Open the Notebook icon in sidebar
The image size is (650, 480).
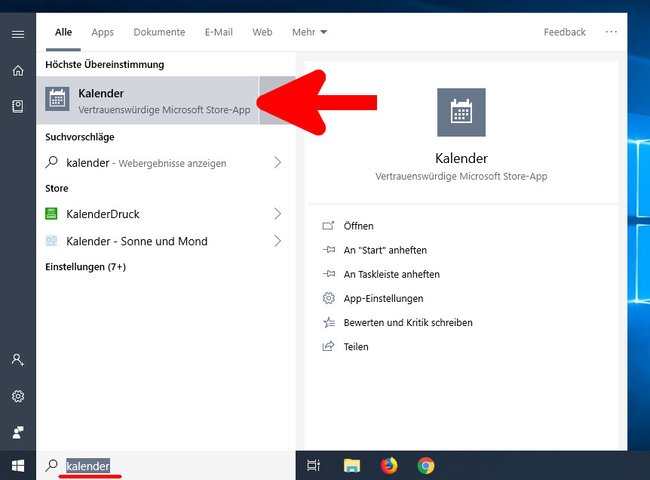(x=18, y=107)
